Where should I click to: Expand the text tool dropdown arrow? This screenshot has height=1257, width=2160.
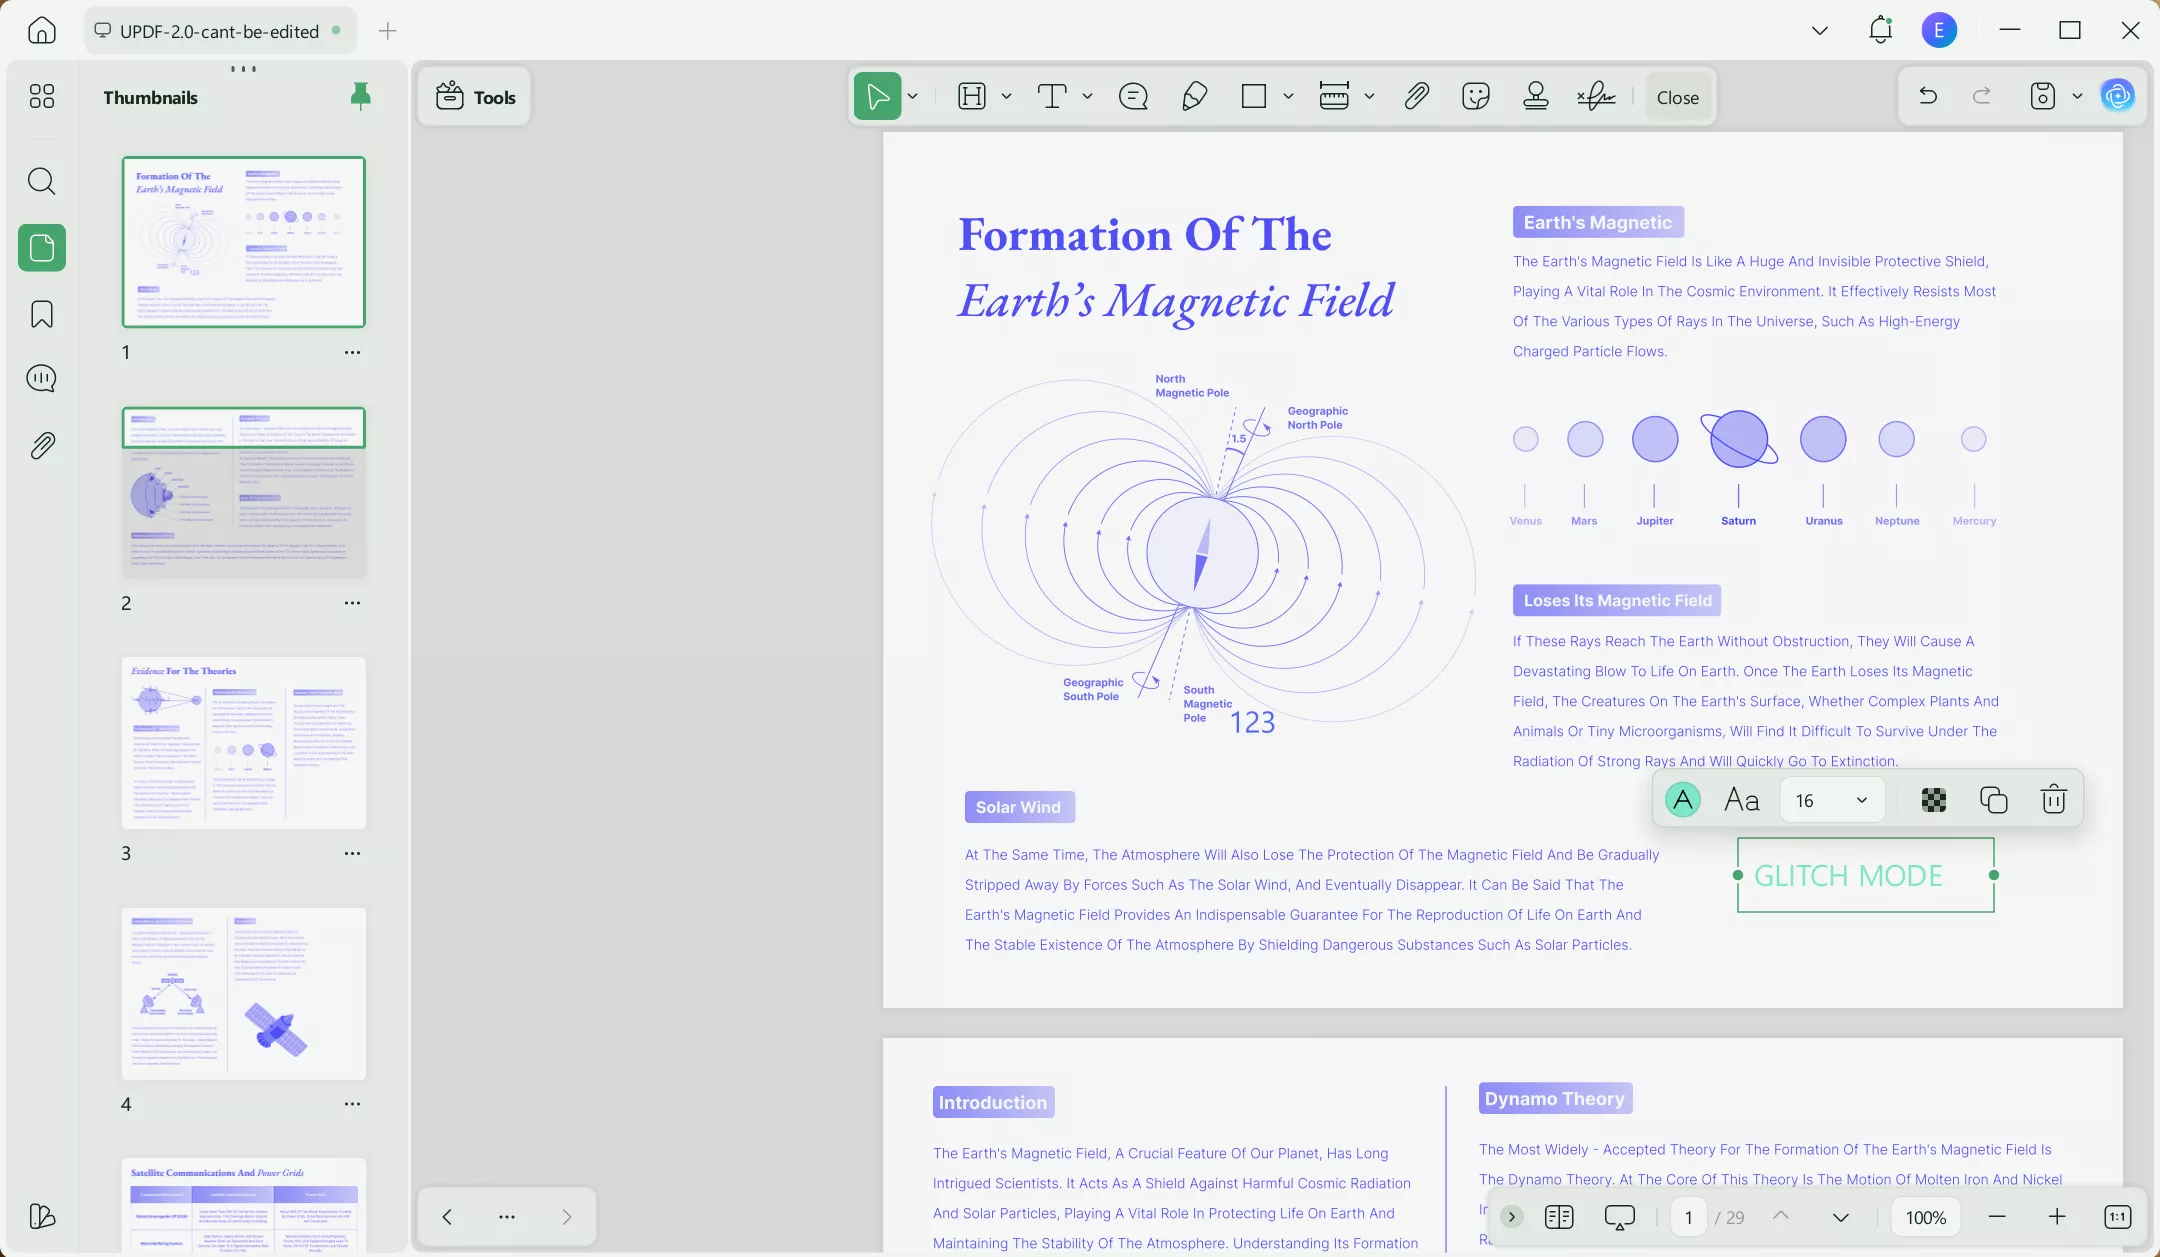click(x=1087, y=97)
